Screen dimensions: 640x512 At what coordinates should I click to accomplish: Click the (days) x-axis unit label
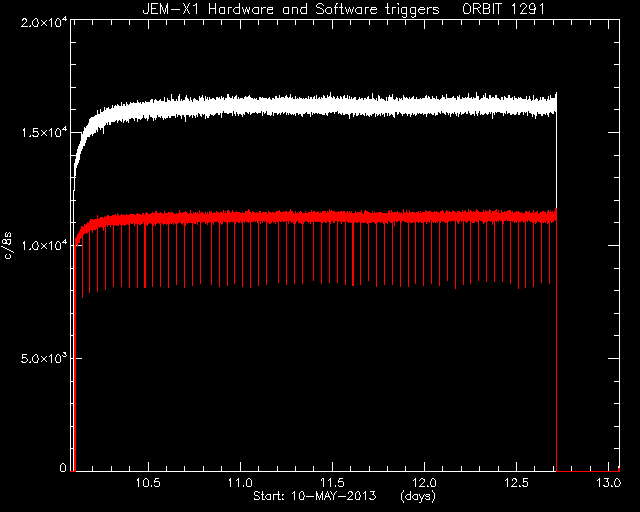coord(418,496)
